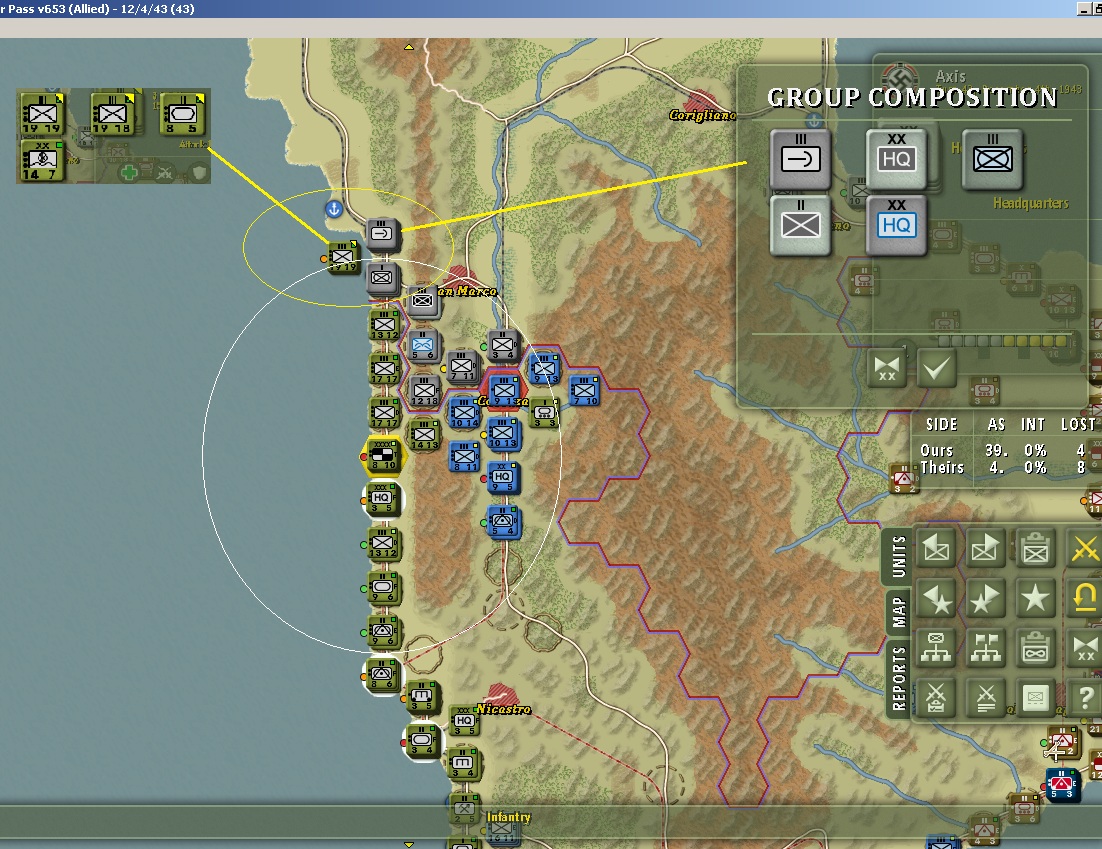Click the single star HQ icon

1035,599
